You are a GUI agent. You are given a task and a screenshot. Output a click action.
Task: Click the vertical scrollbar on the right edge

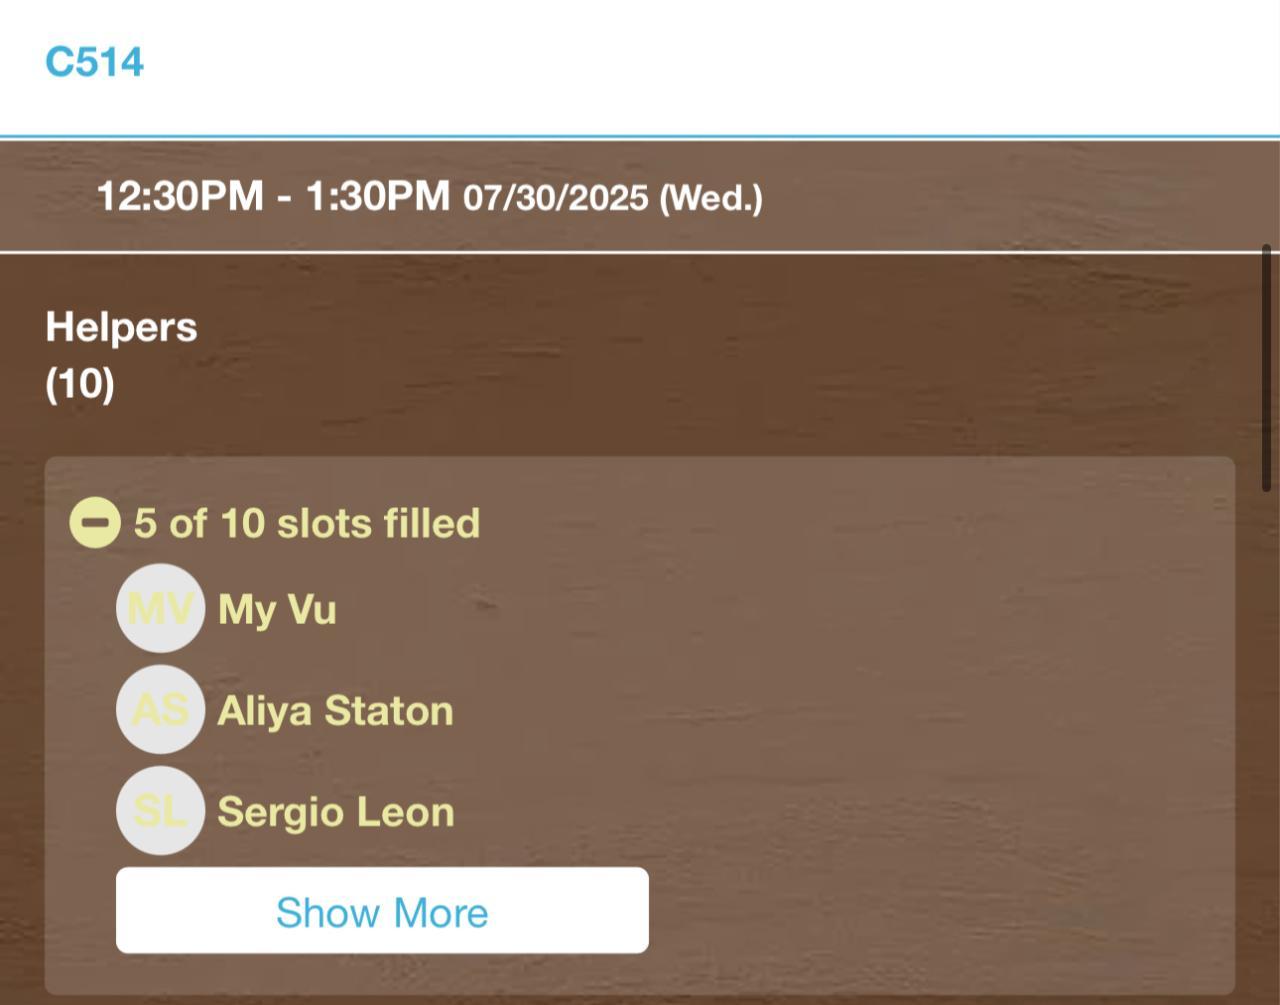coord(1267,367)
